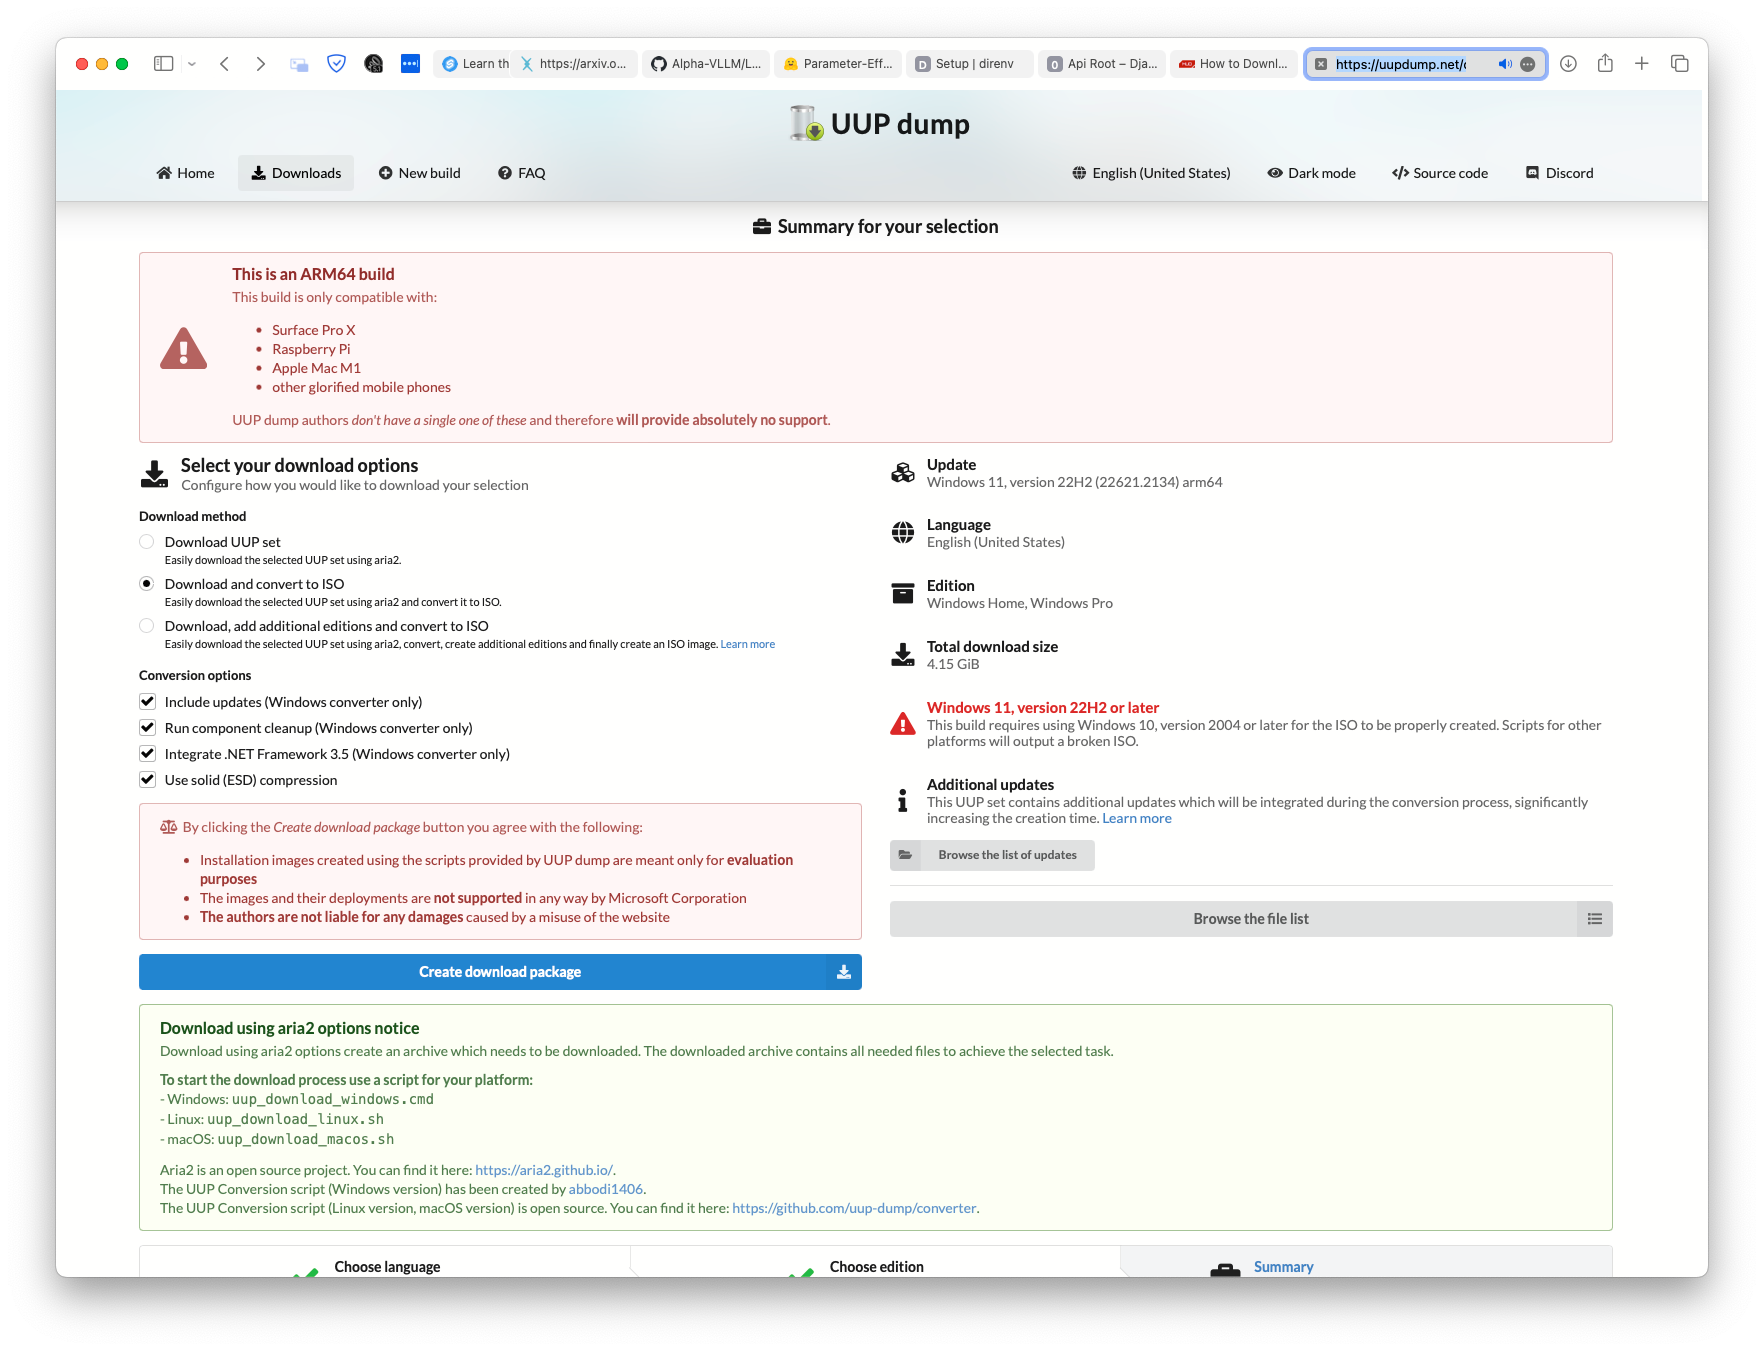Switch to the How to Download tab

tap(1234, 64)
